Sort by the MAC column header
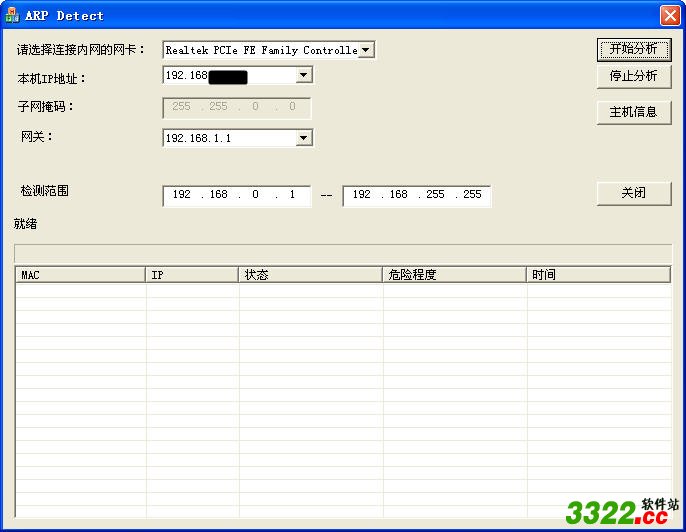The height and width of the screenshot is (532, 686). click(80, 274)
